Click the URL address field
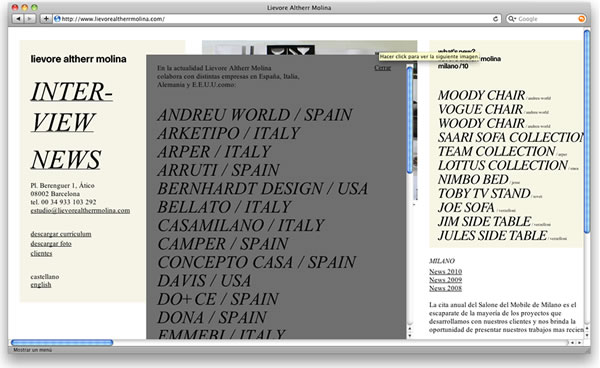This screenshot has width=600, height=368. (x=276, y=19)
